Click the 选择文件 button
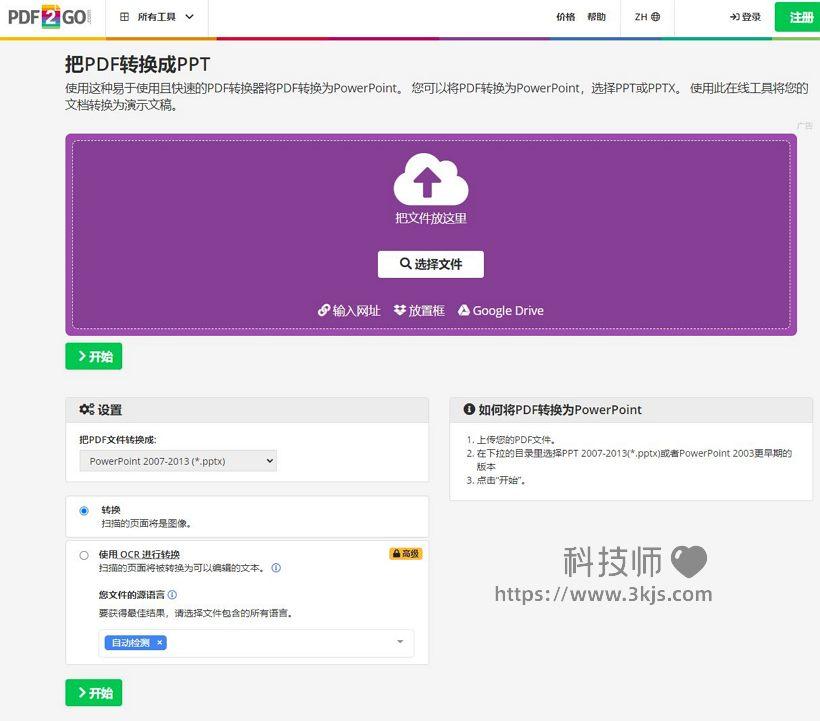The width and height of the screenshot is (820, 721). 431,264
